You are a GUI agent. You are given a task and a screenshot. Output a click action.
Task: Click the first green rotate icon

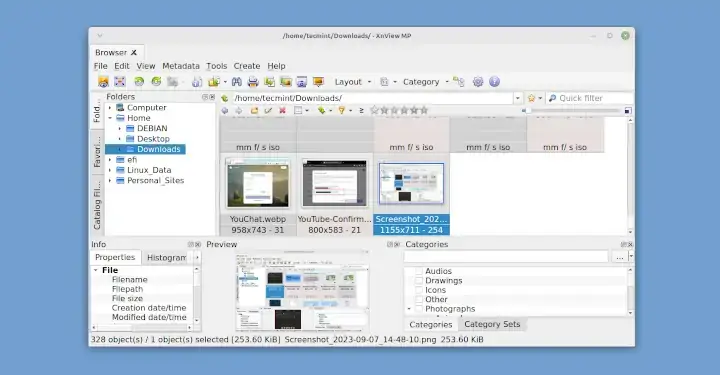(x=139, y=82)
